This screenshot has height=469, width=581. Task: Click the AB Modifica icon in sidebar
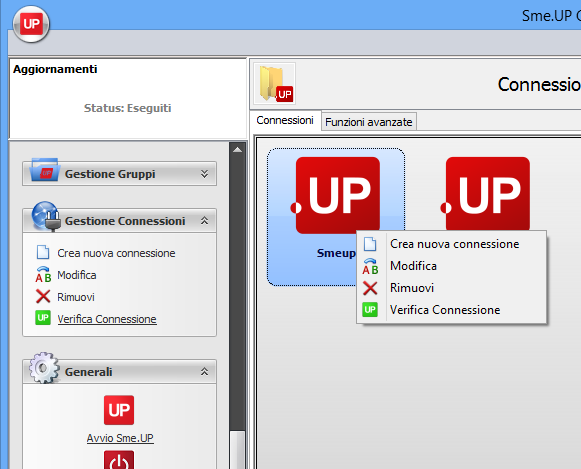43,275
